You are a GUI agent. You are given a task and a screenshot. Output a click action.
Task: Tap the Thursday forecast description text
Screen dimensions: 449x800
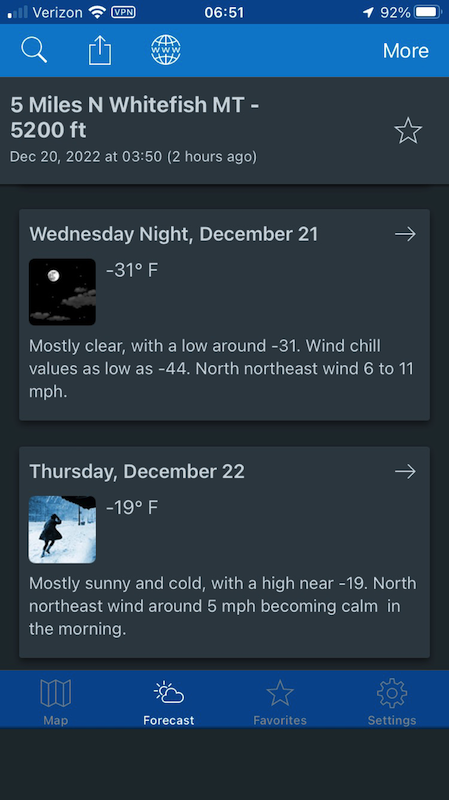point(222,606)
